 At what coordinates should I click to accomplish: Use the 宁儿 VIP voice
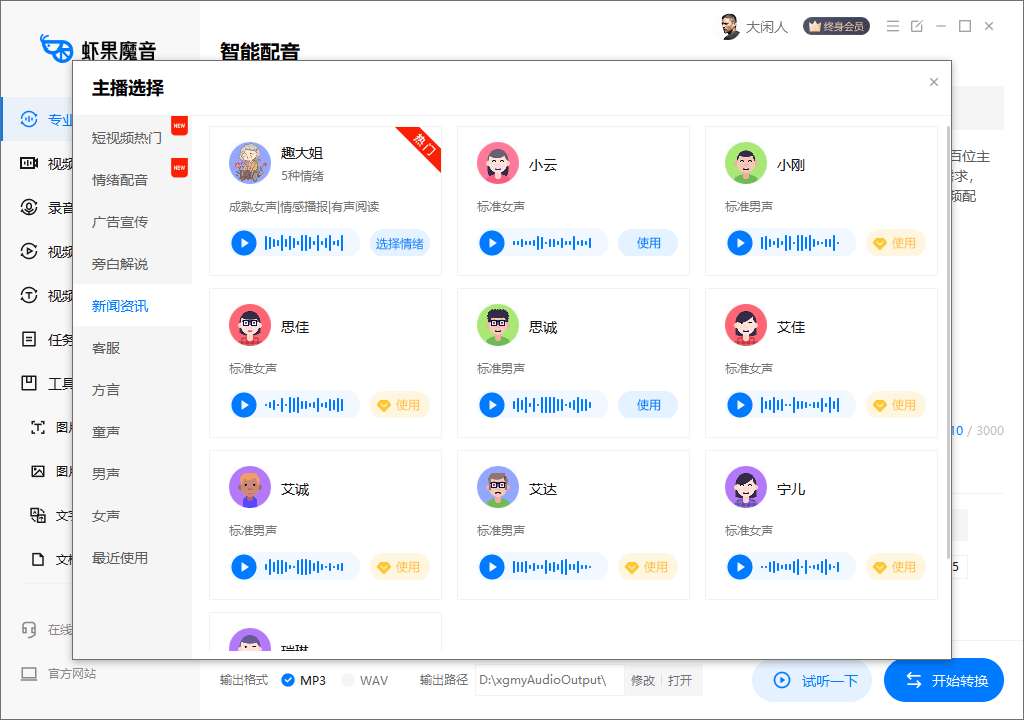pos(896,567)
